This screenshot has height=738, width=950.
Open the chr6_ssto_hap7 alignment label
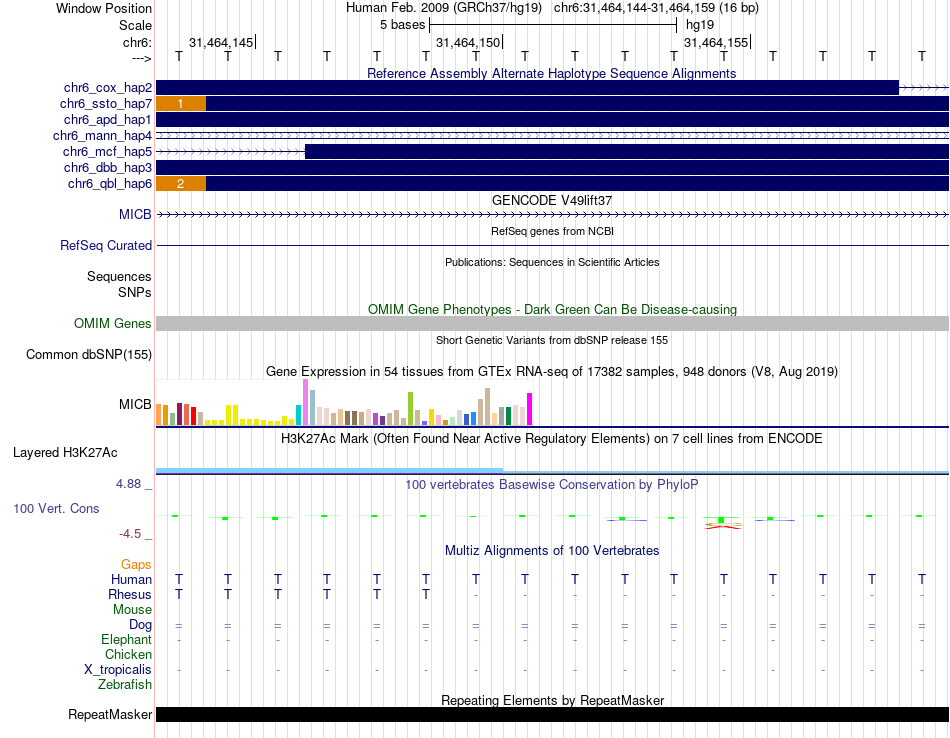106,104
